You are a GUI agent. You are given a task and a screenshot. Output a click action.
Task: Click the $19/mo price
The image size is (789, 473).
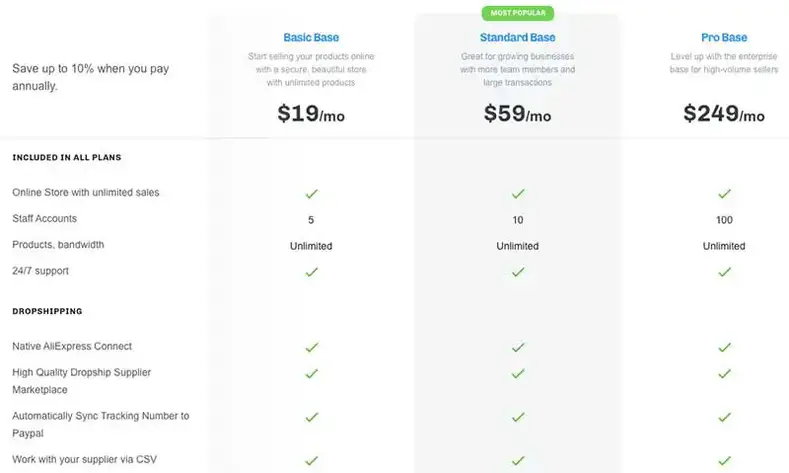[x=311, y=114]
